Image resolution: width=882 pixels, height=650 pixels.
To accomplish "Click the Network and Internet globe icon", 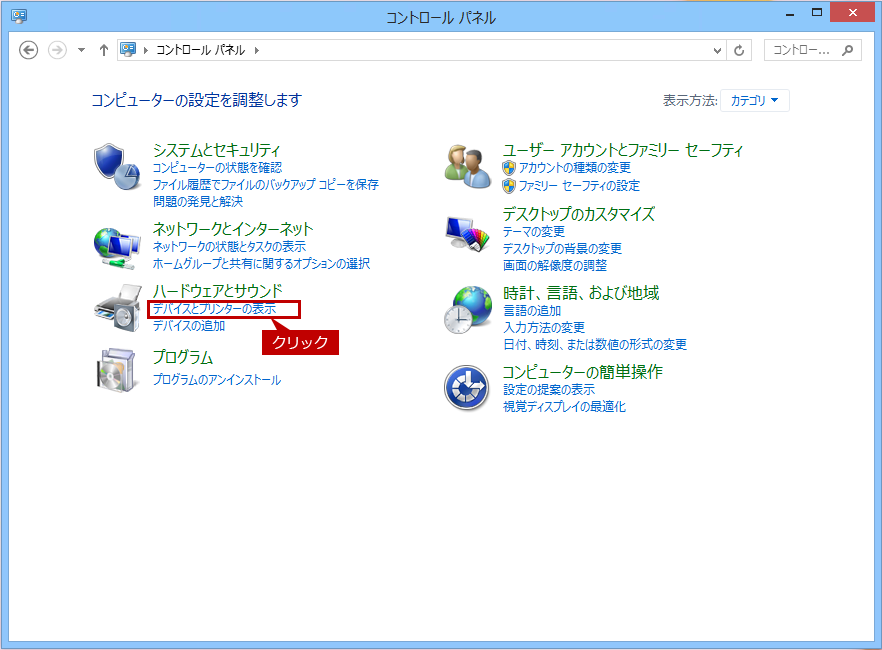I will [x=117, y=247].
